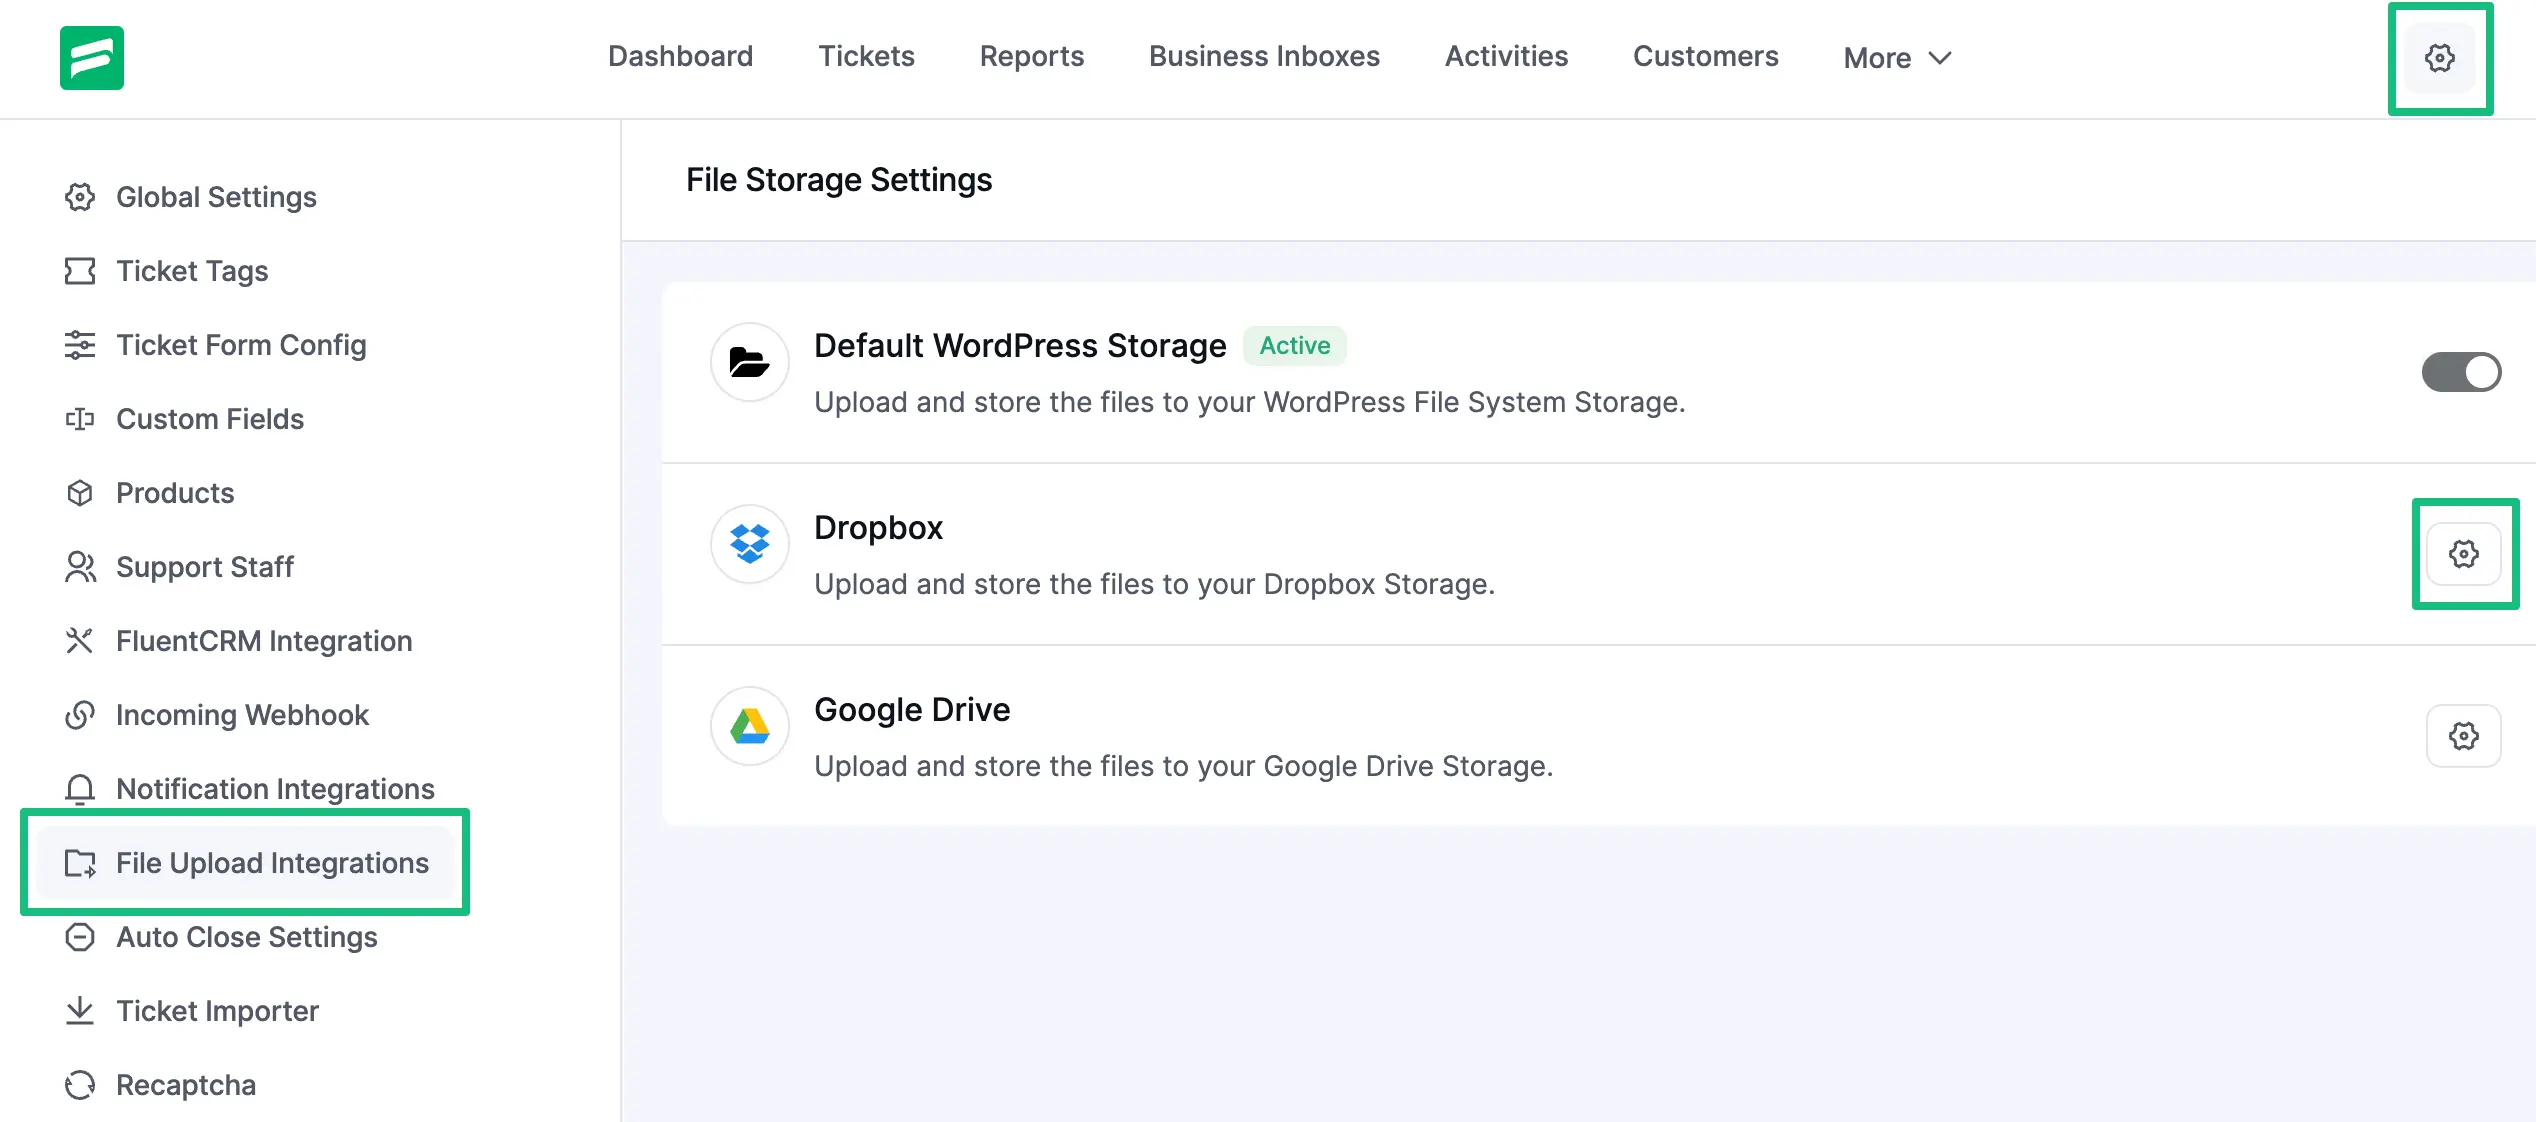Toggle the Incoming Webhook sidebar item
This screenshot has height=1122, width=2536.
coord(243,715)
